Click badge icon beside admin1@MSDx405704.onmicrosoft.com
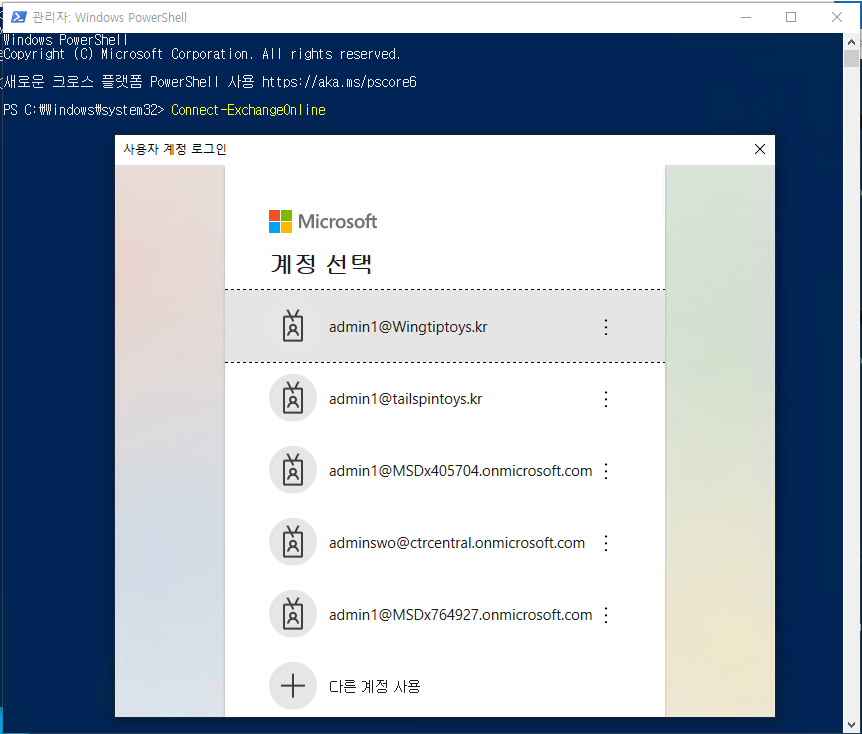 pos(292,470)
